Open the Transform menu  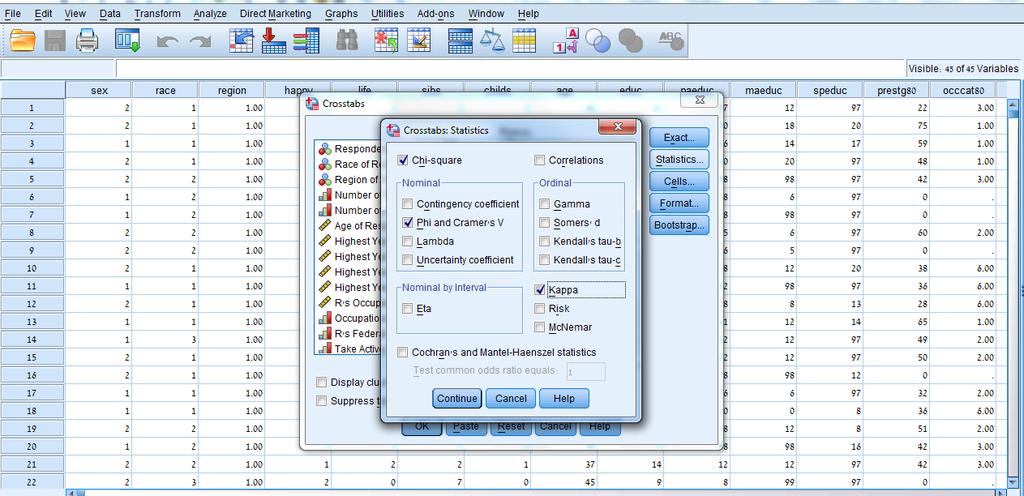(157, 13)
